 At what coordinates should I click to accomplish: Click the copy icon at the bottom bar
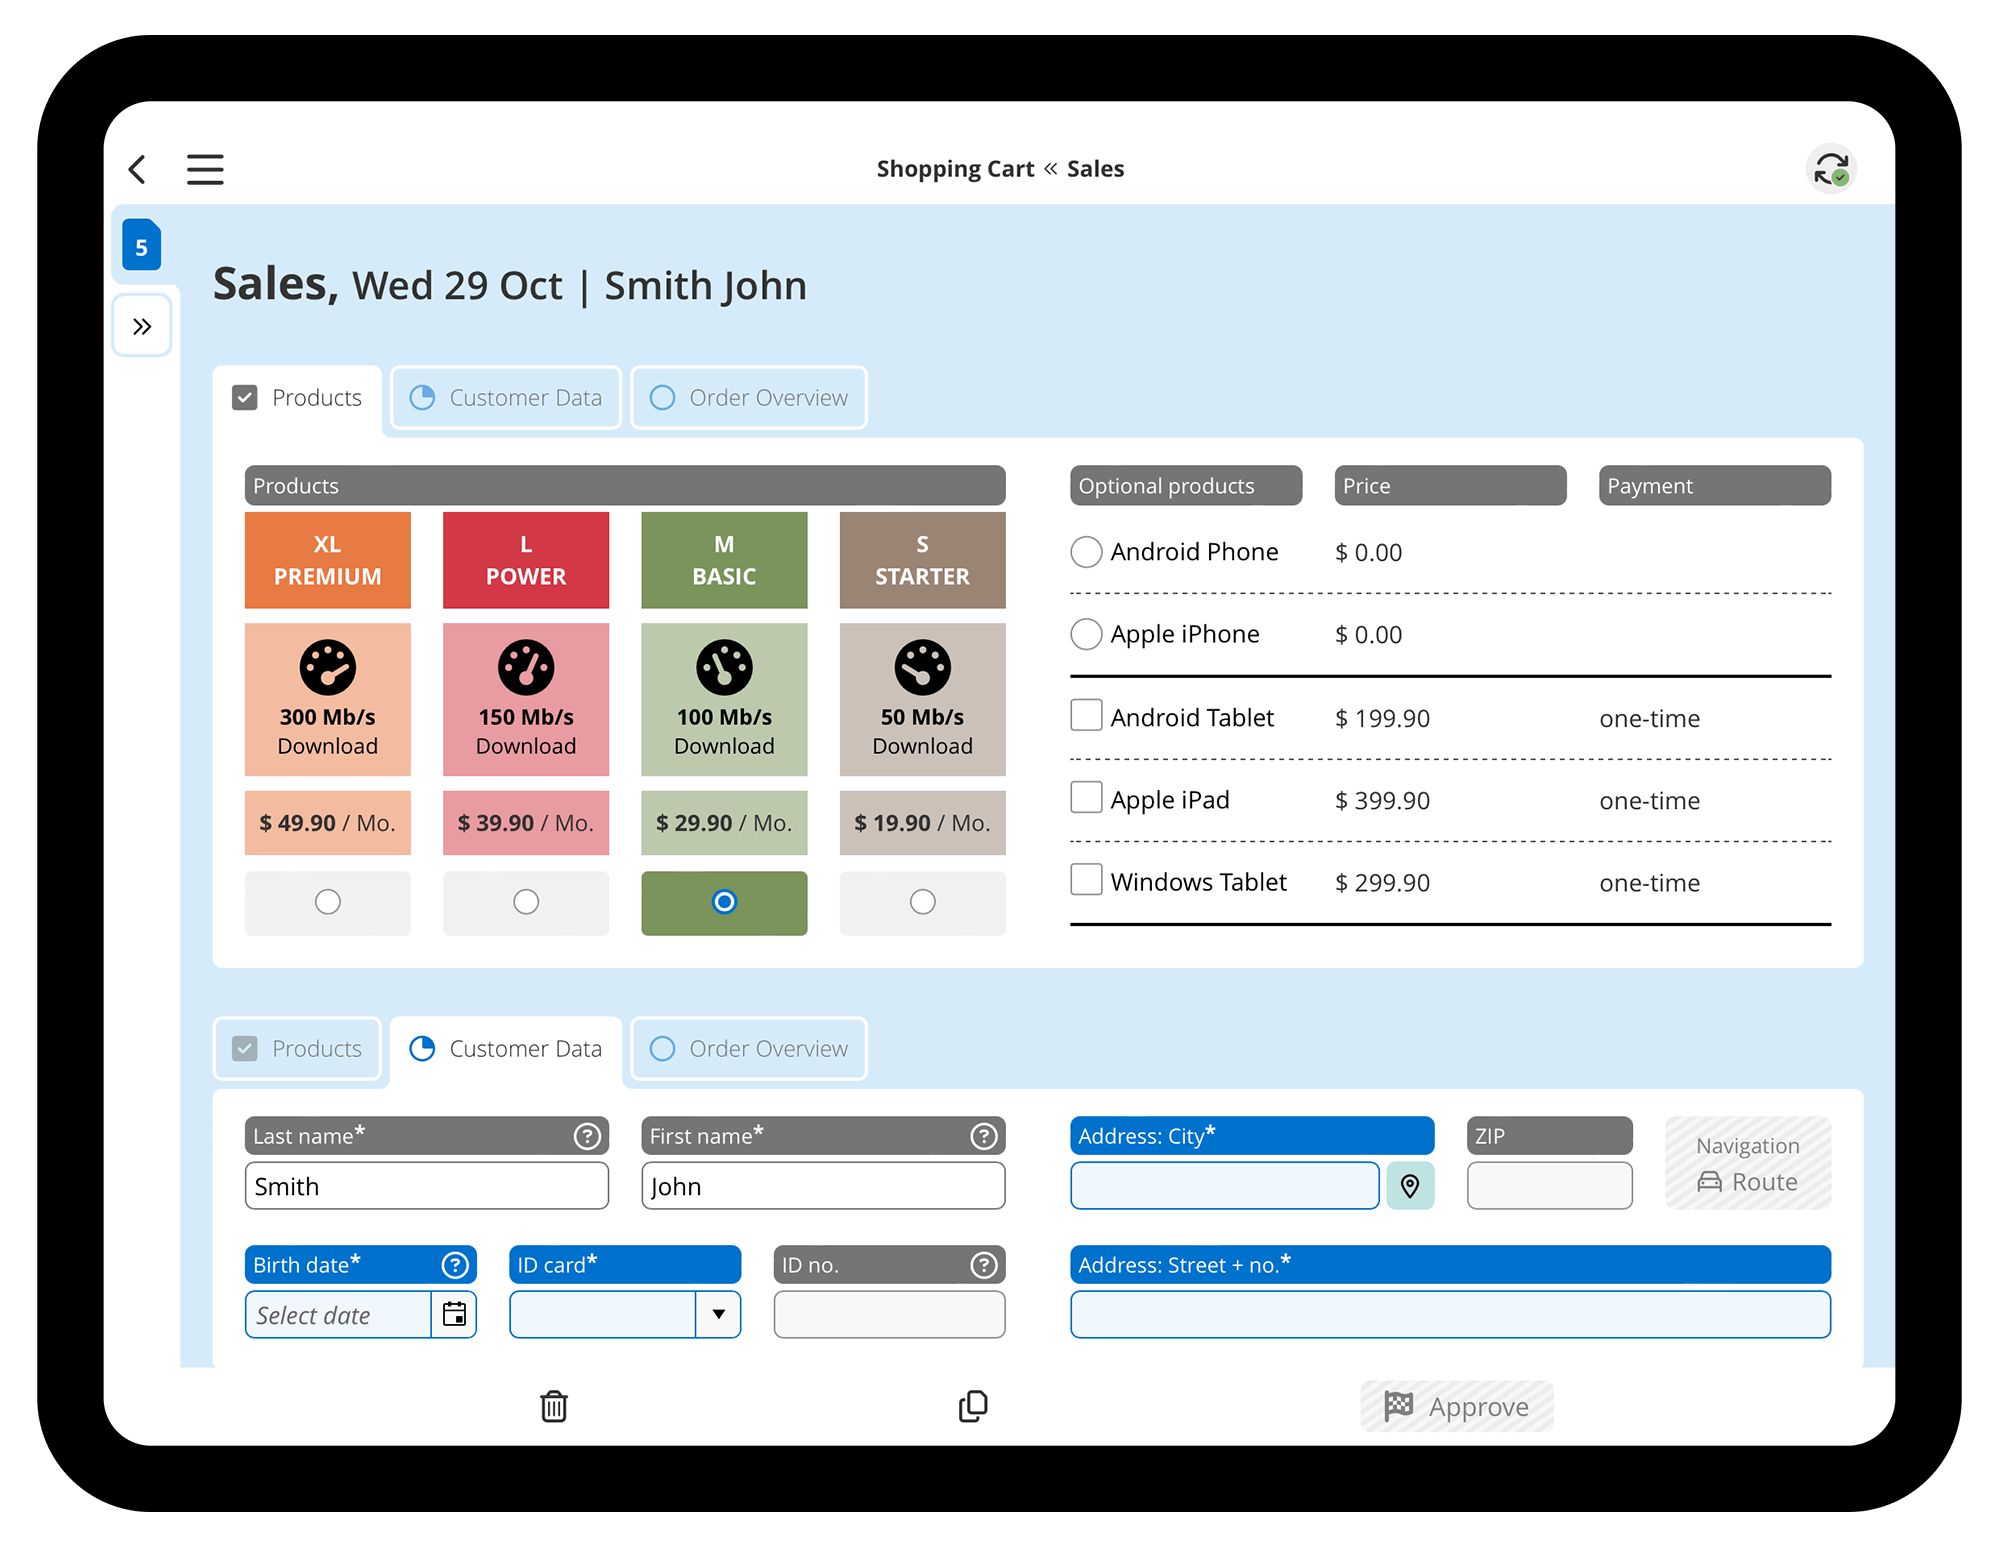[972, 1405]
